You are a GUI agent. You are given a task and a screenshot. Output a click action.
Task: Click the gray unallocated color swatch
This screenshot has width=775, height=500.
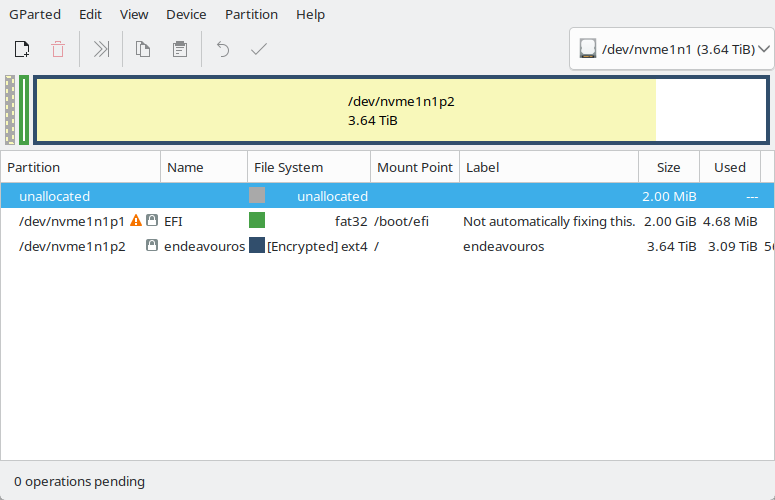(257, 195)
